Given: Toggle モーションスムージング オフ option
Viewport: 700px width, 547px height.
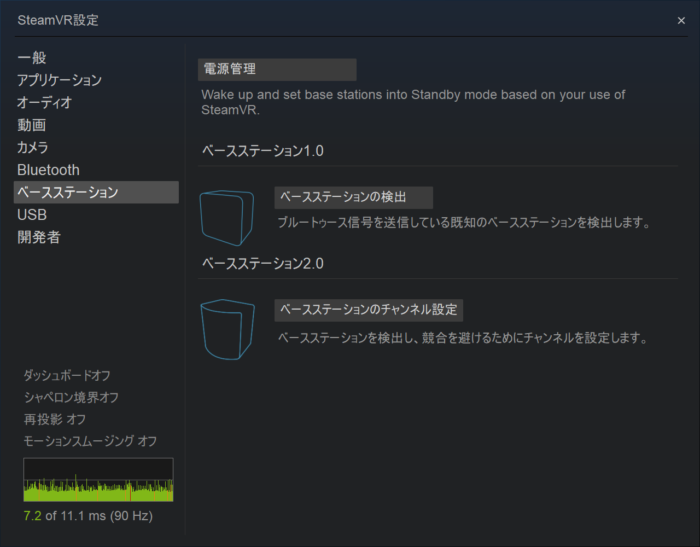Looking at the screenshot, I should pos(90,441).
